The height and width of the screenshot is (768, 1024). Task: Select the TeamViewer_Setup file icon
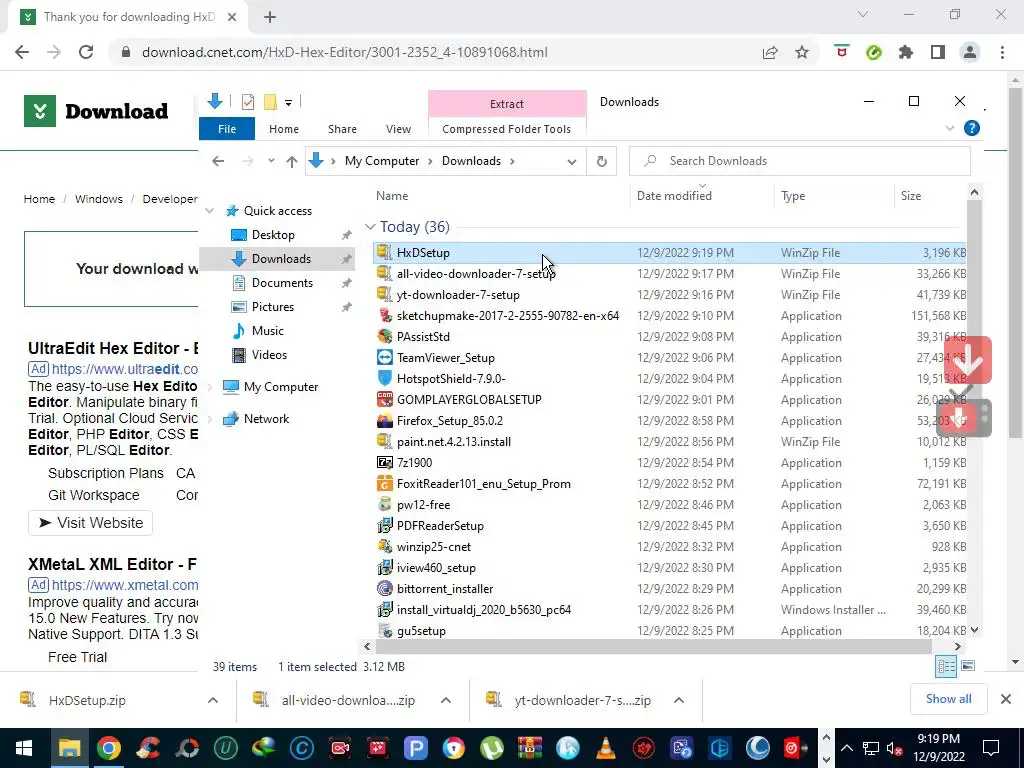click(385, 358)
